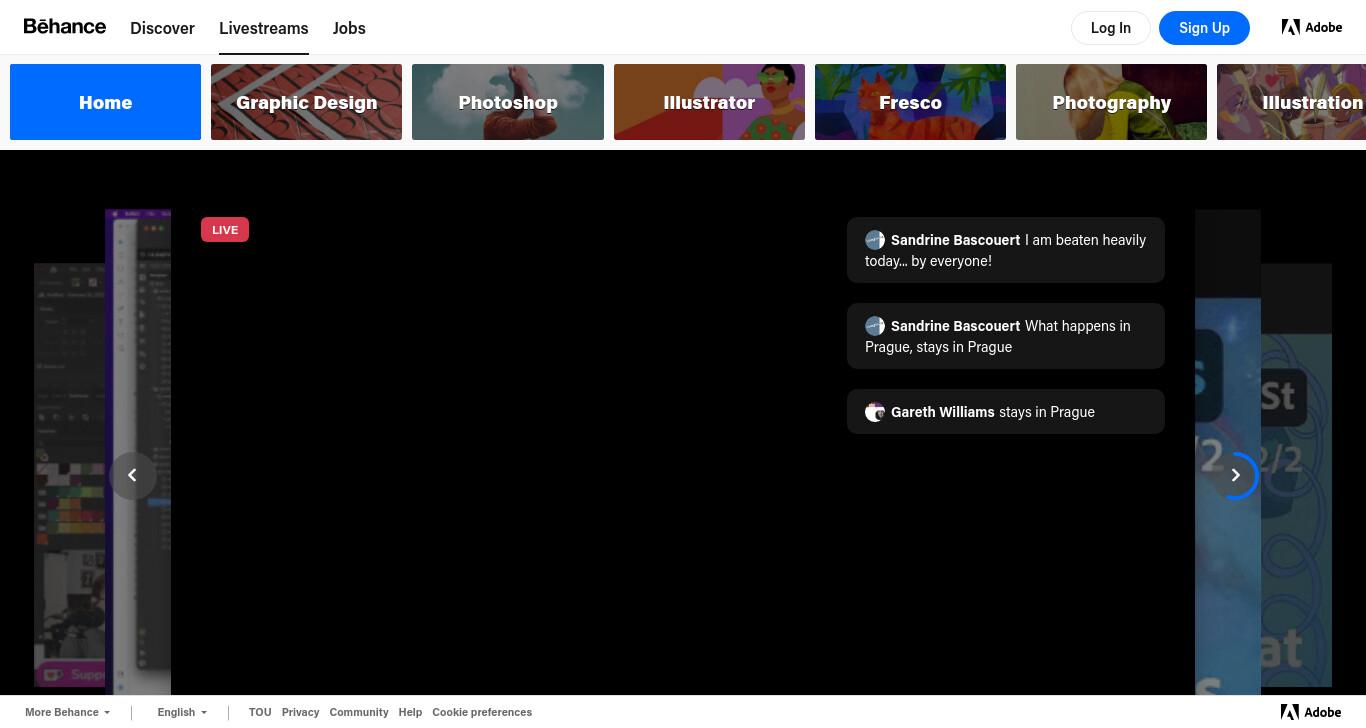Select the Illustration category tile
Image resolution: width=1366 pixels, height=728 pixels.
pos(1291,102)
